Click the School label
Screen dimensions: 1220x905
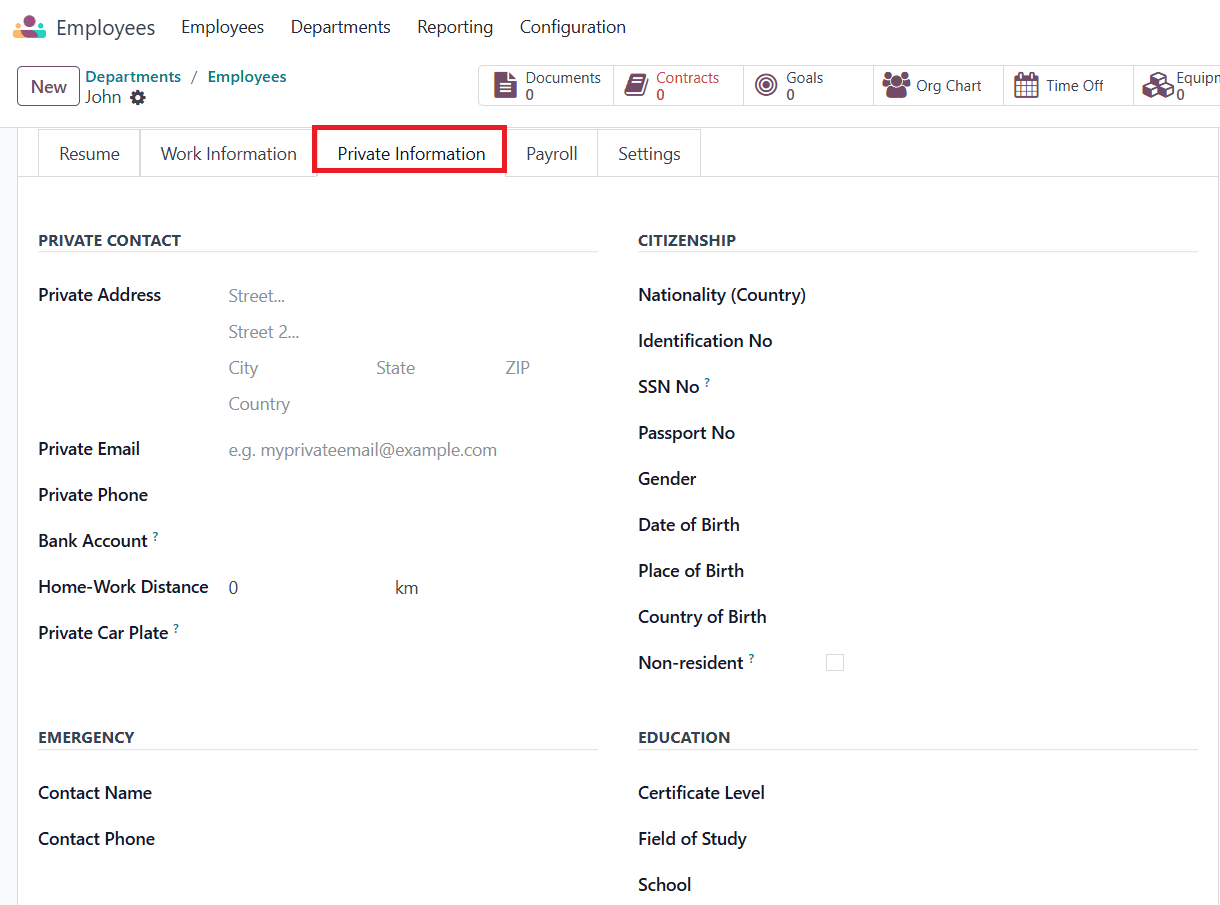[x=664, y=885]
